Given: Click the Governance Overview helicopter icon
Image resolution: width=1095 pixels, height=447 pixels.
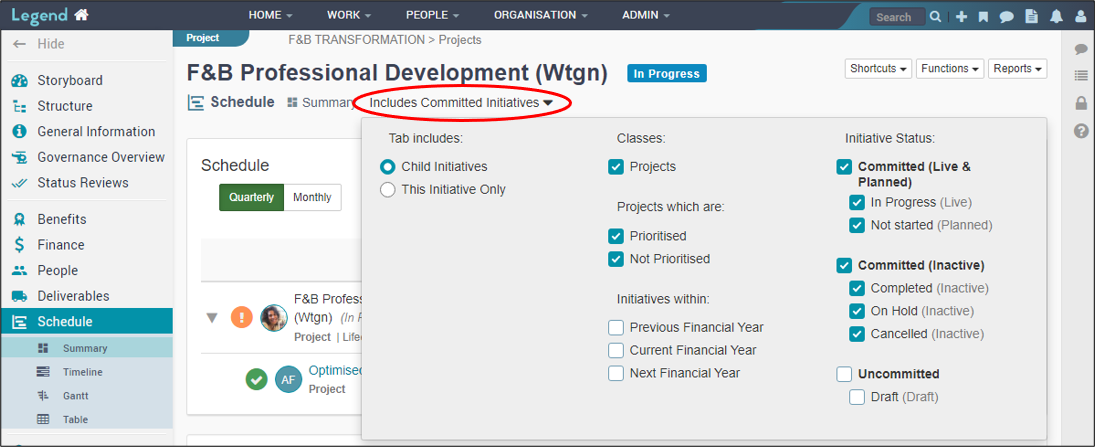Looking at the screenshot, I should 20,157.
